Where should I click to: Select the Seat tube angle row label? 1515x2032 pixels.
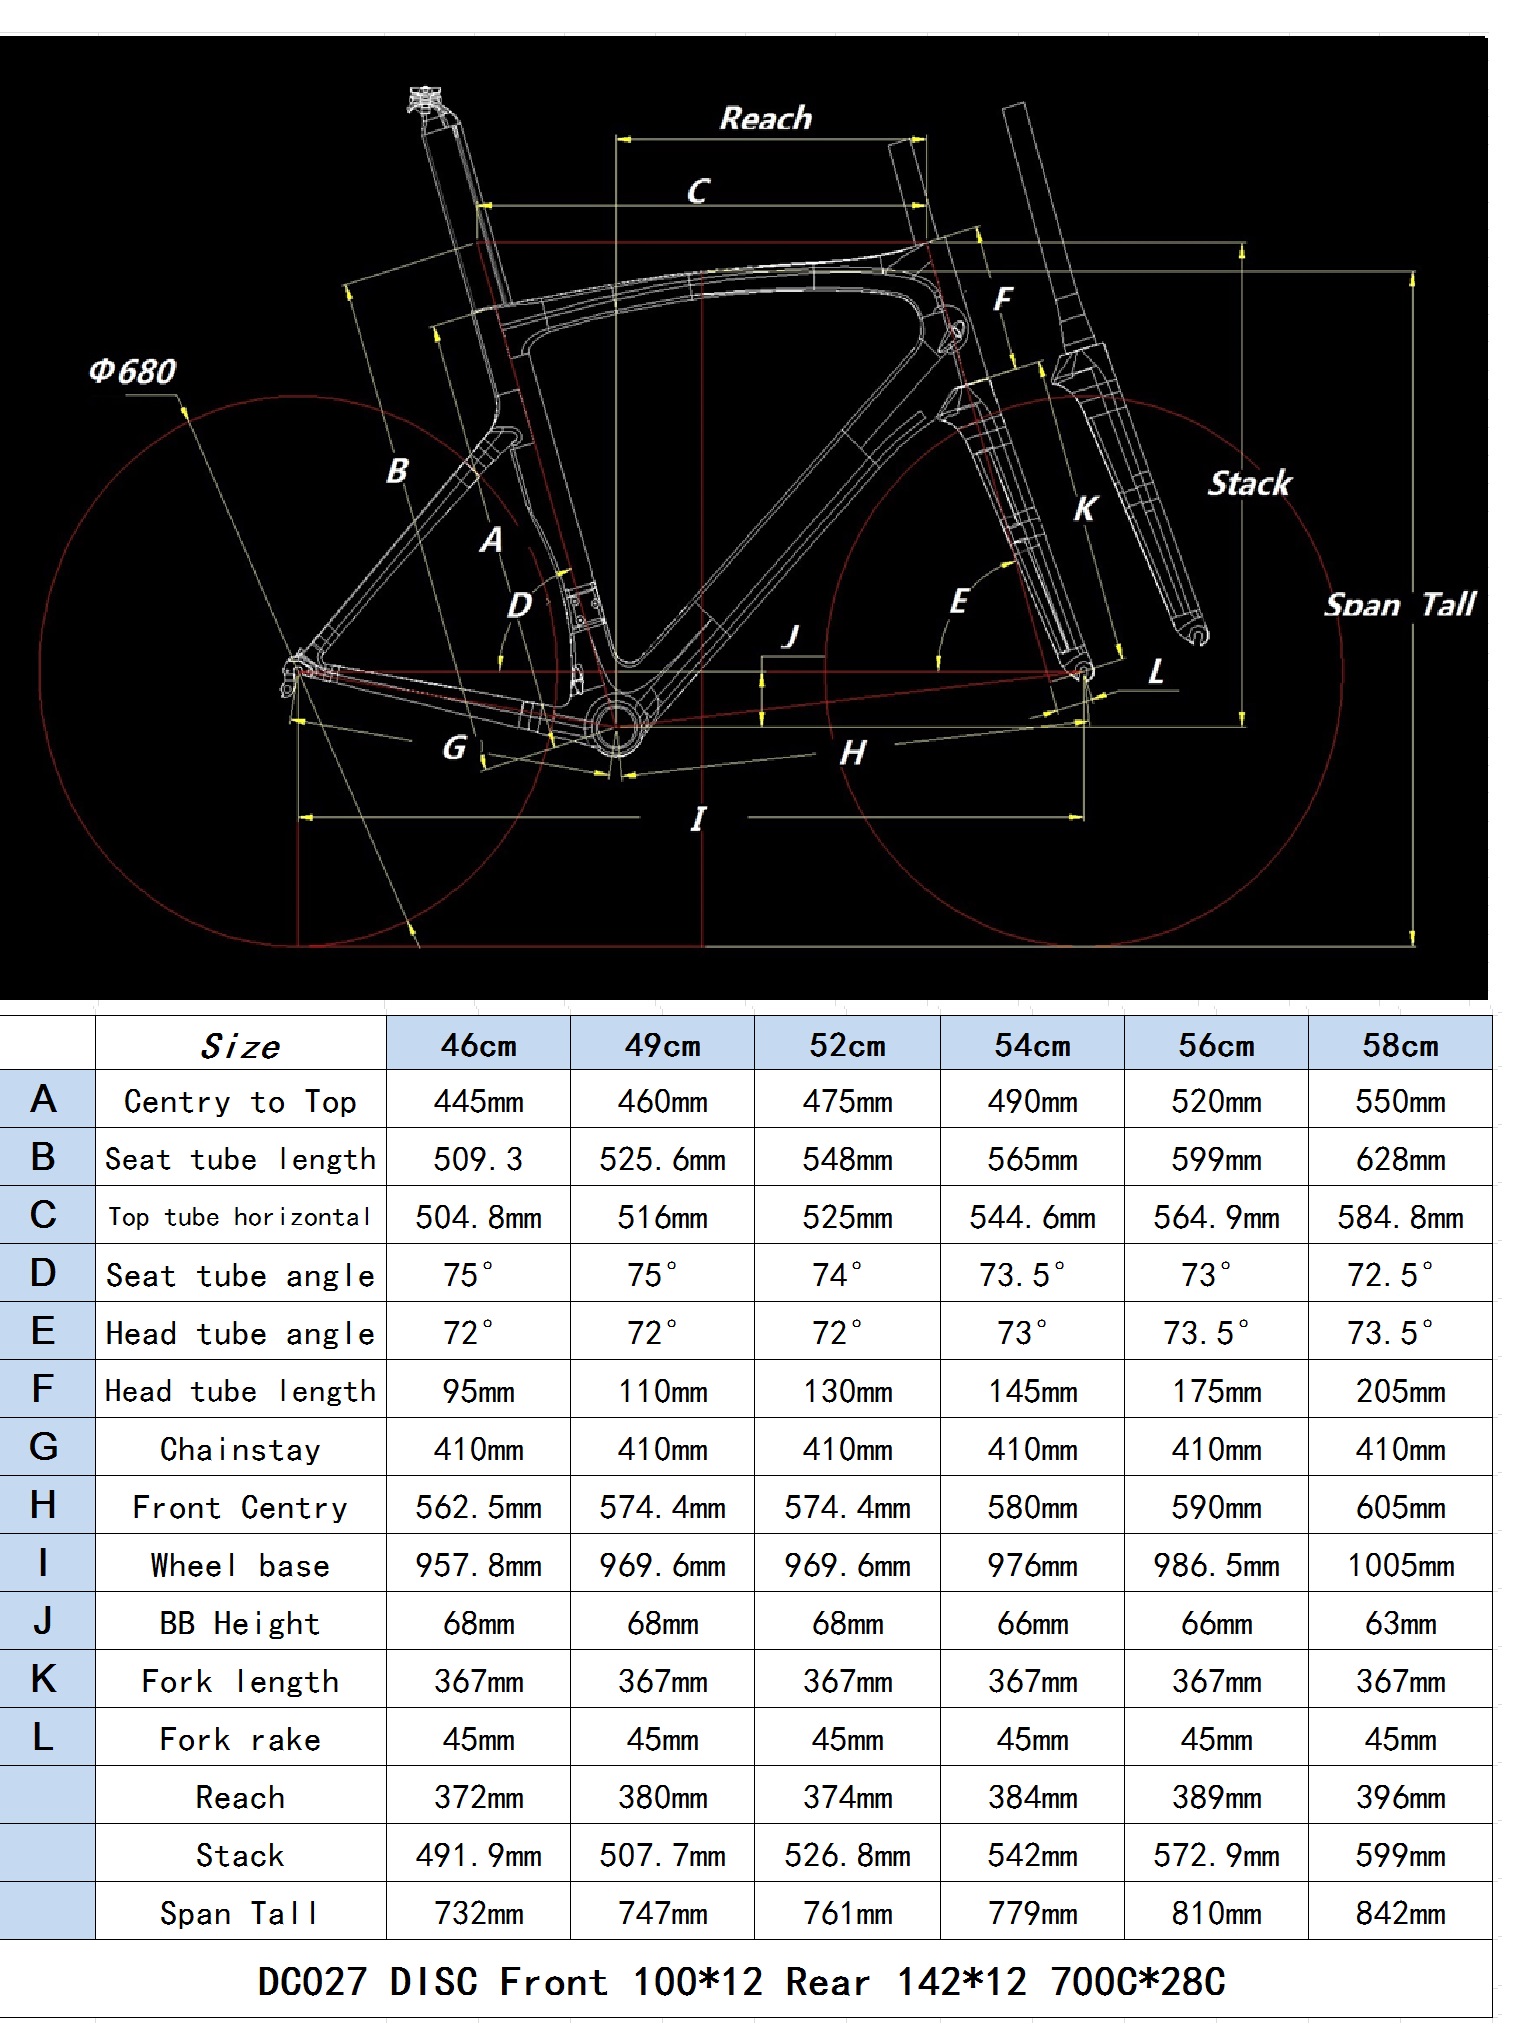[x=240, y=1275]
